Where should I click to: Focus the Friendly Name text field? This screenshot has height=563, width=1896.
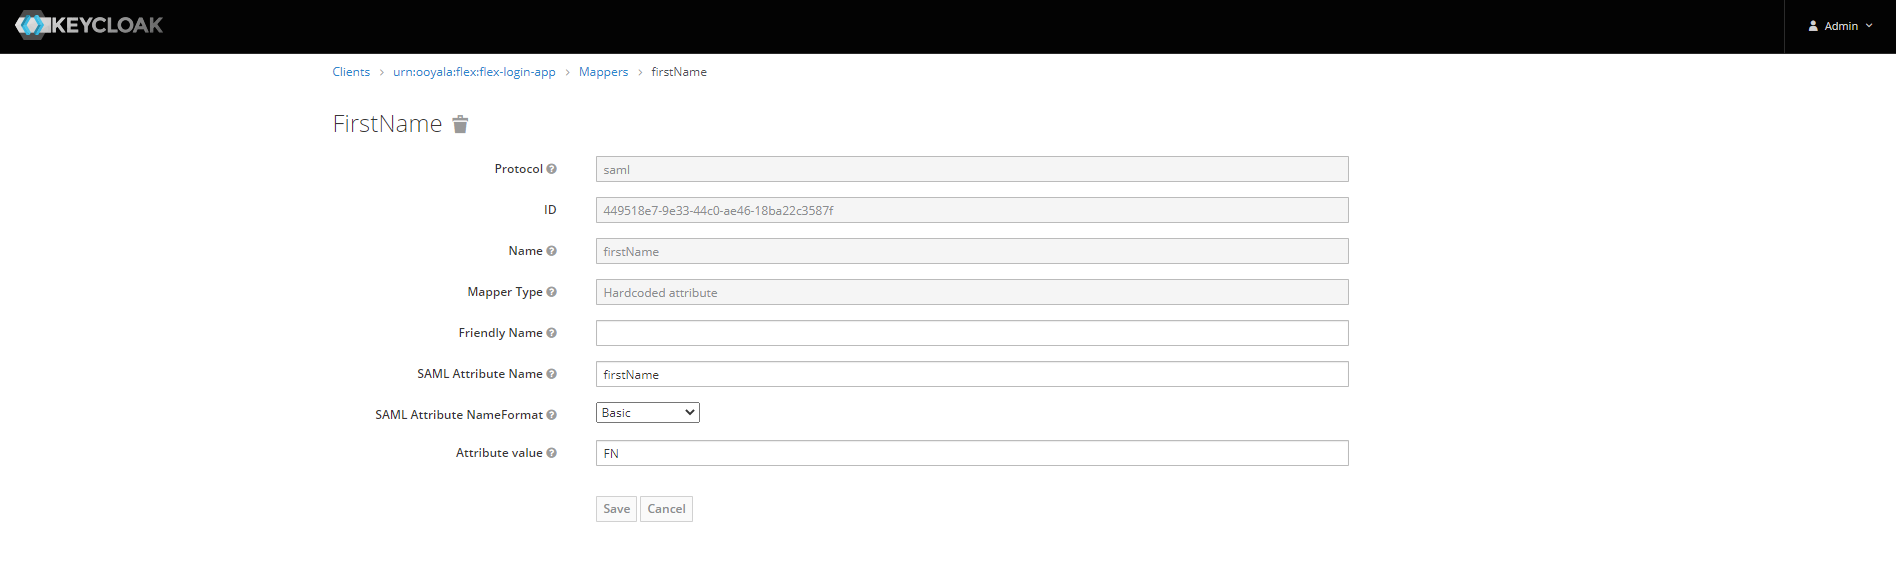click(x=971, y=333)
